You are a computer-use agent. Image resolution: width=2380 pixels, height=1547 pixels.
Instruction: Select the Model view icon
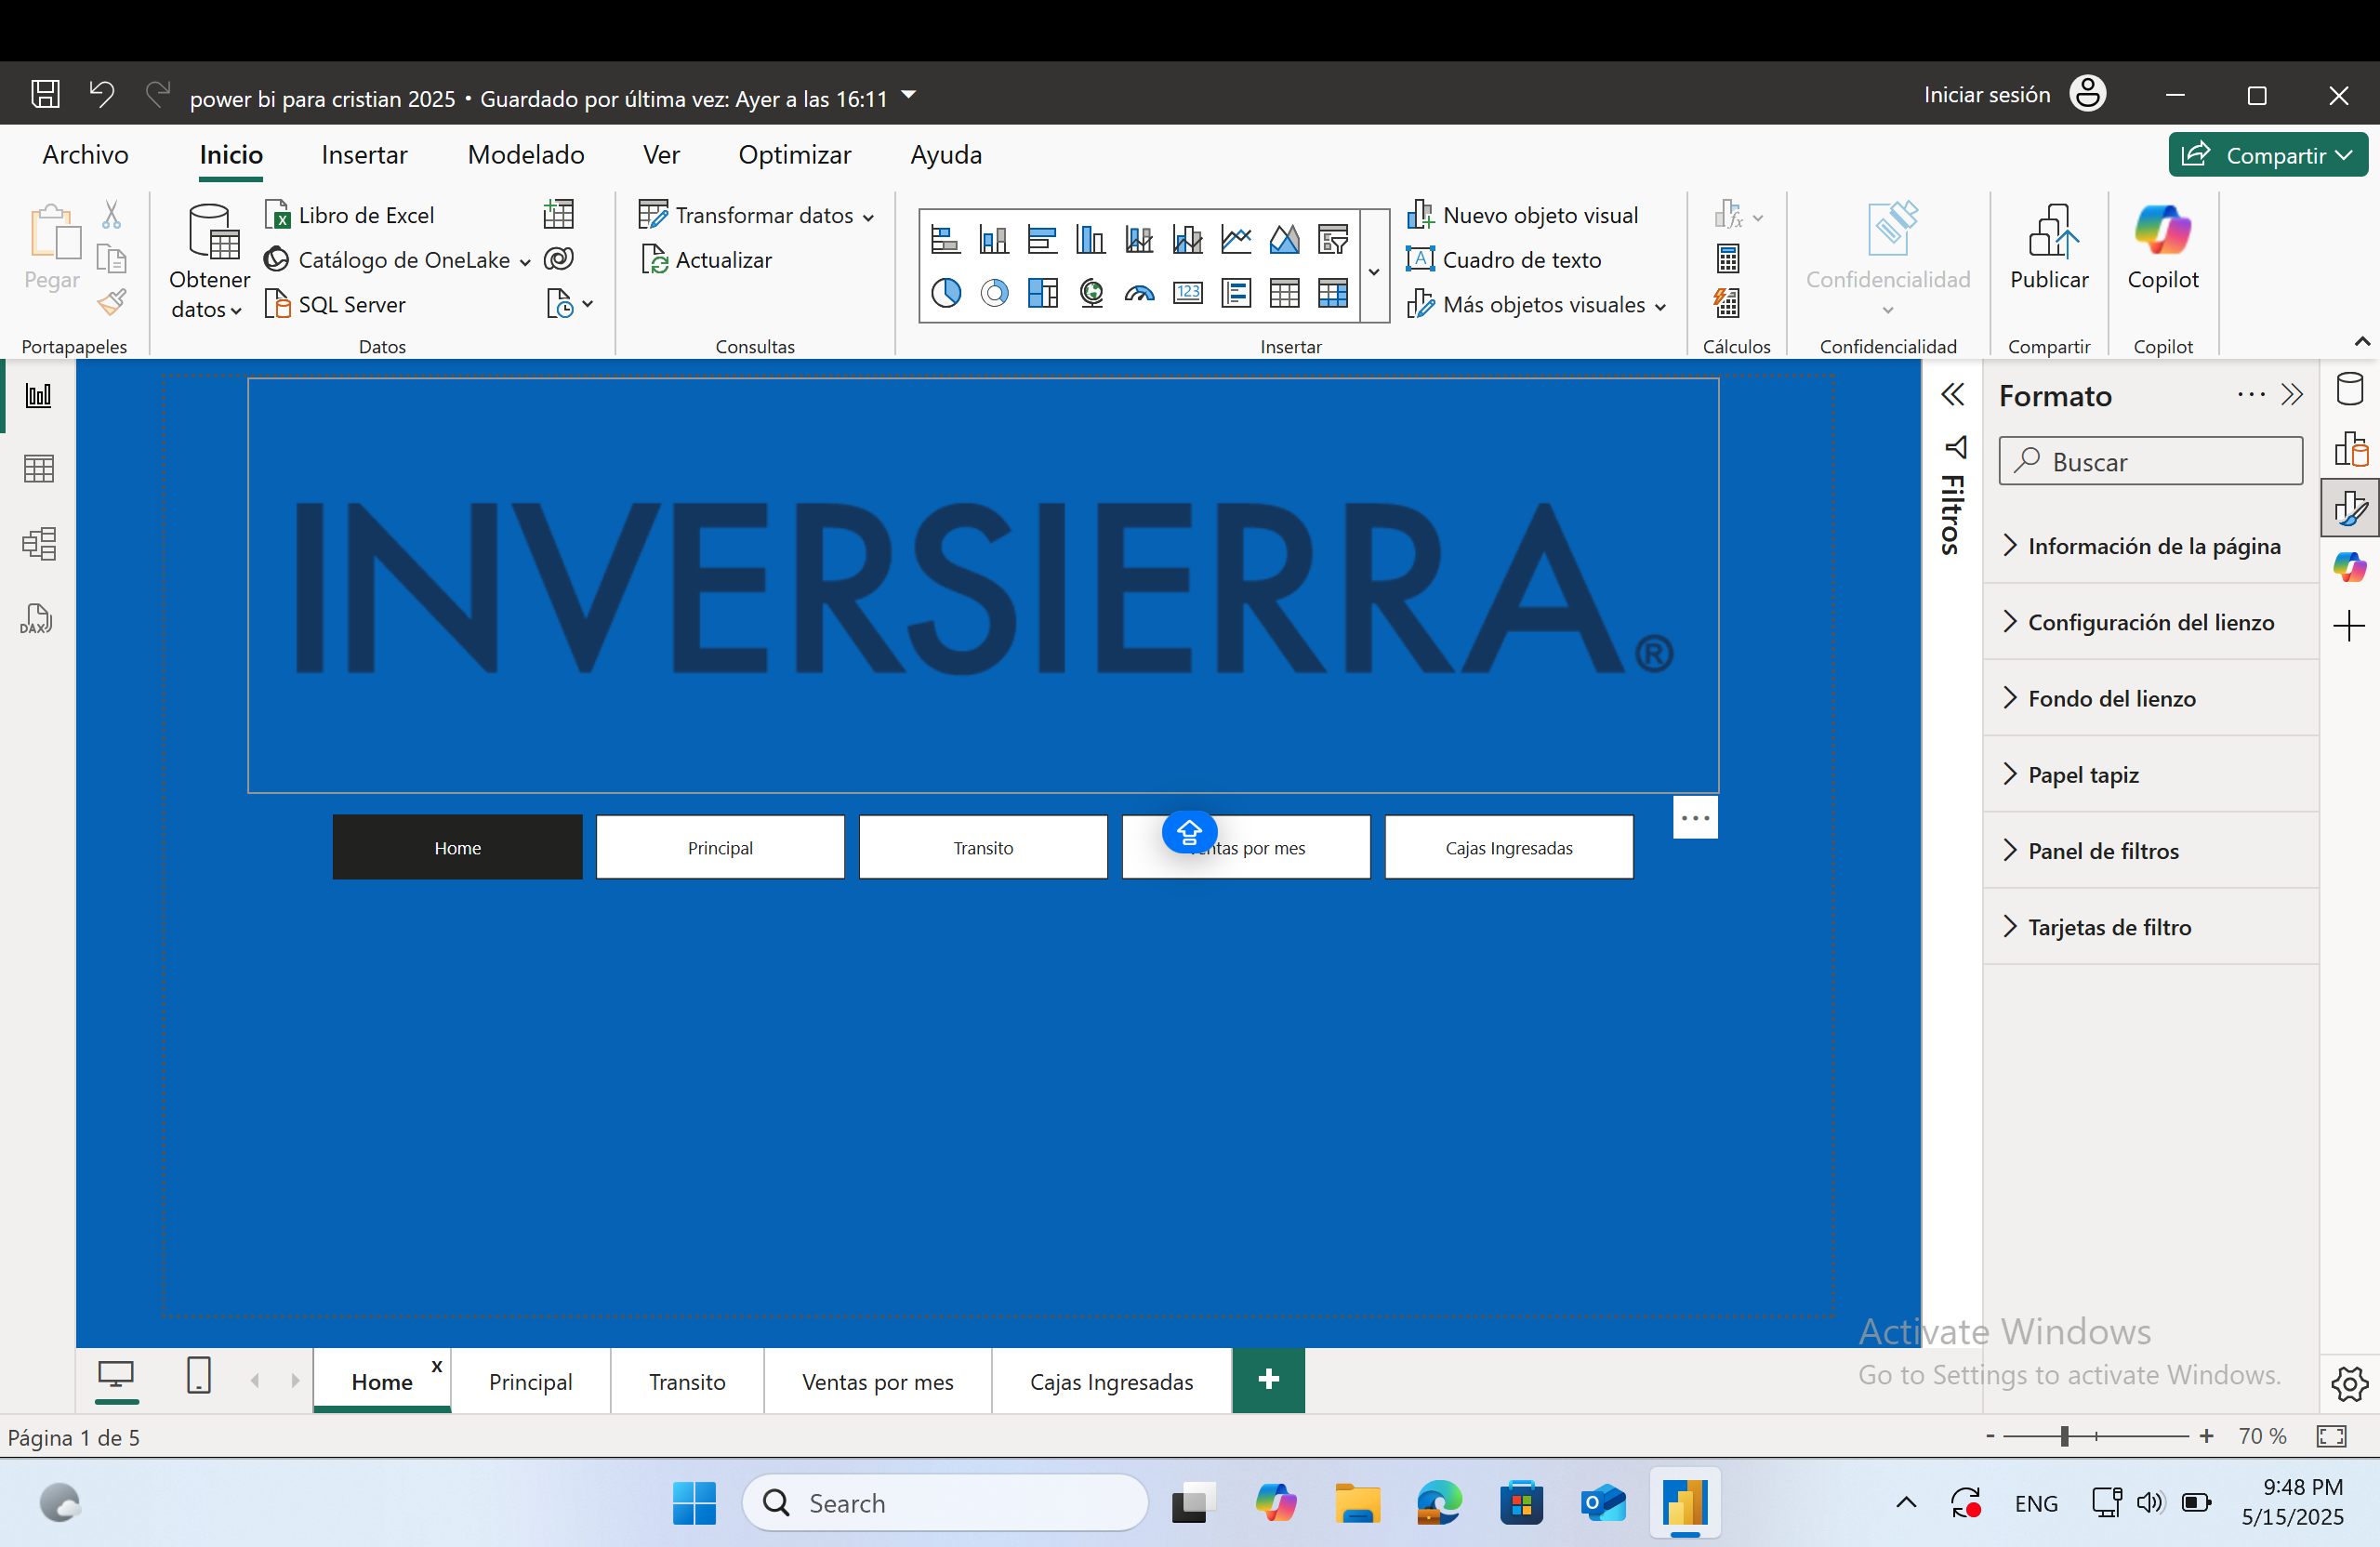click(x=38, y=543)
